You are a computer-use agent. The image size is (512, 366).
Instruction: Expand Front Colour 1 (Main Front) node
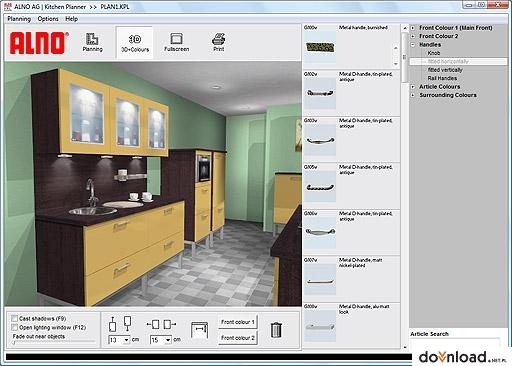click(413, 28)
